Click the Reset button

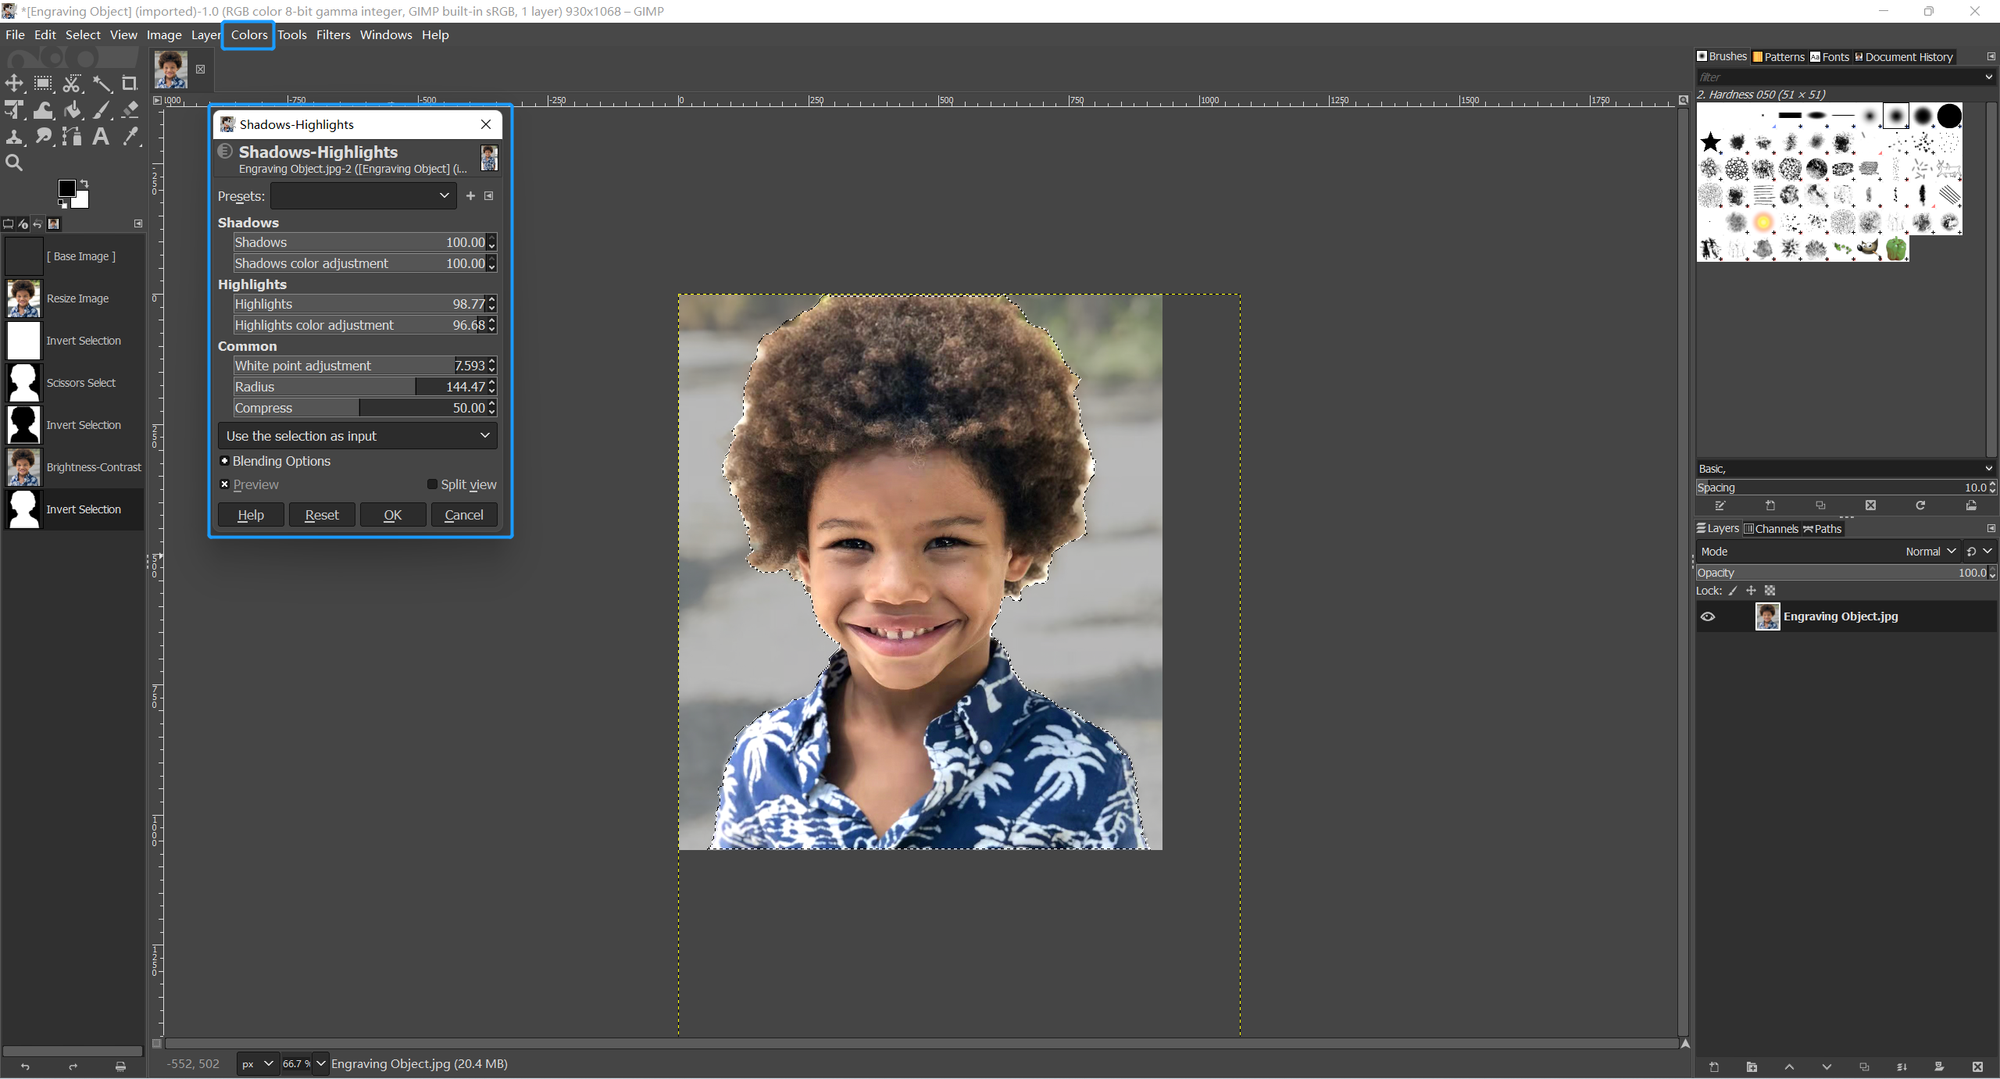[x=322, y=515]
